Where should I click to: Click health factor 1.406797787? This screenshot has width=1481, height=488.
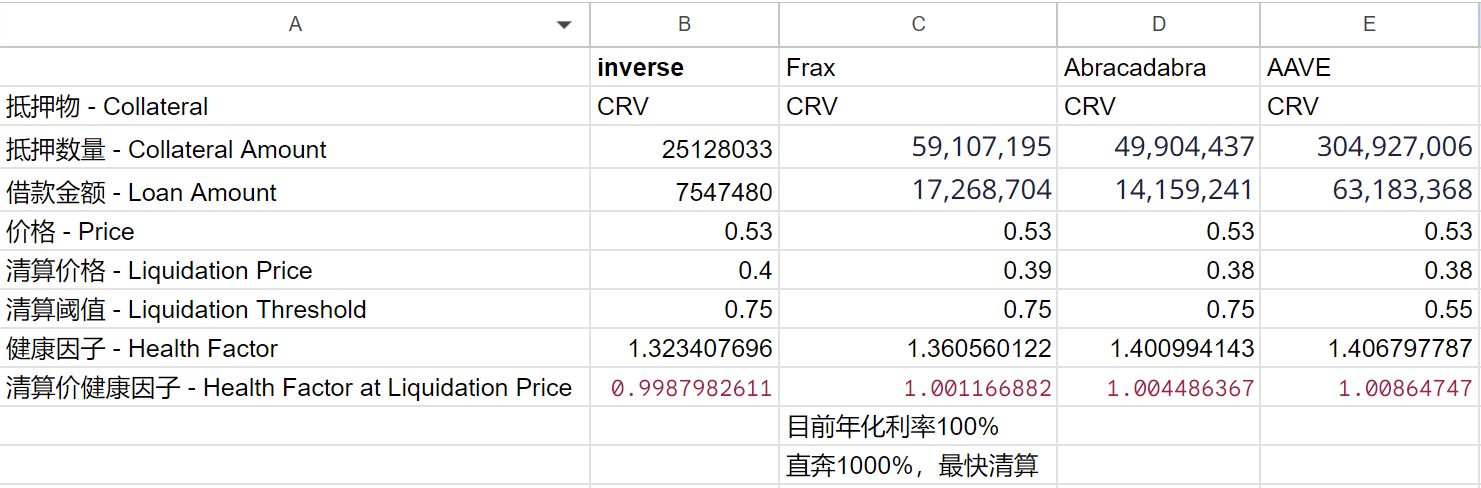[x=1370, y=348]
